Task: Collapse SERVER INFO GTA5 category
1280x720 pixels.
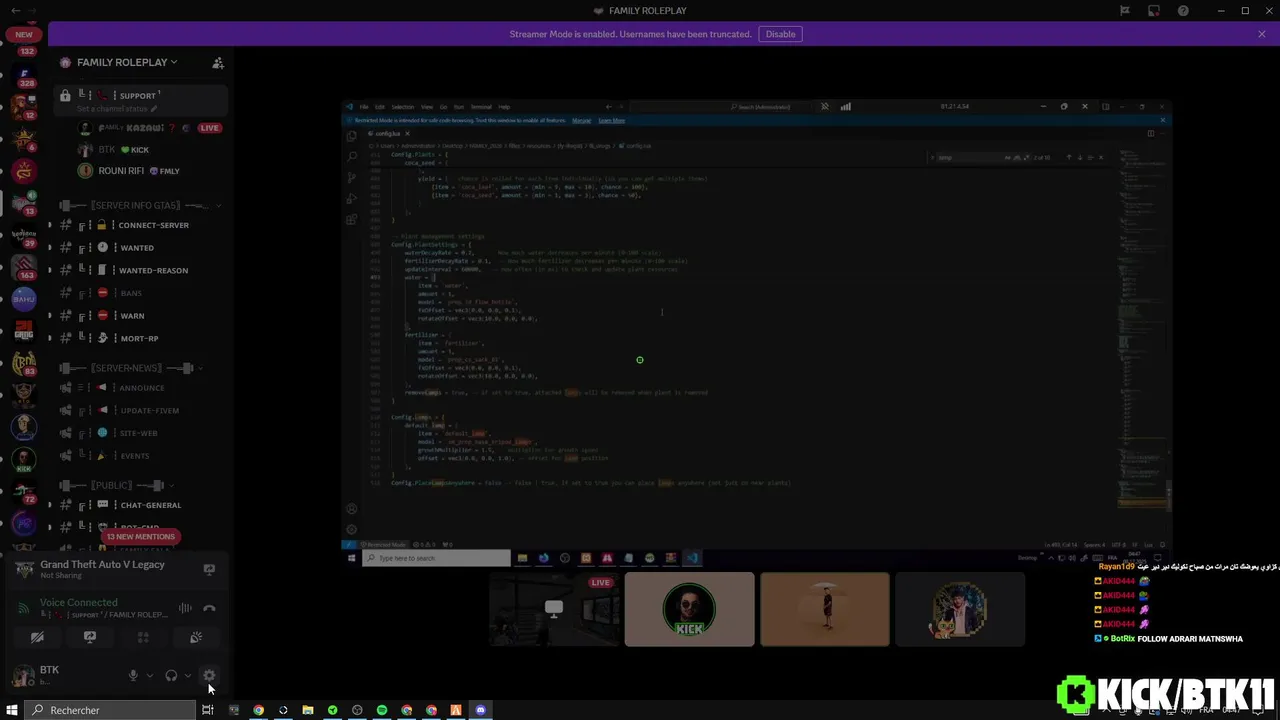Action: point(140,205)
